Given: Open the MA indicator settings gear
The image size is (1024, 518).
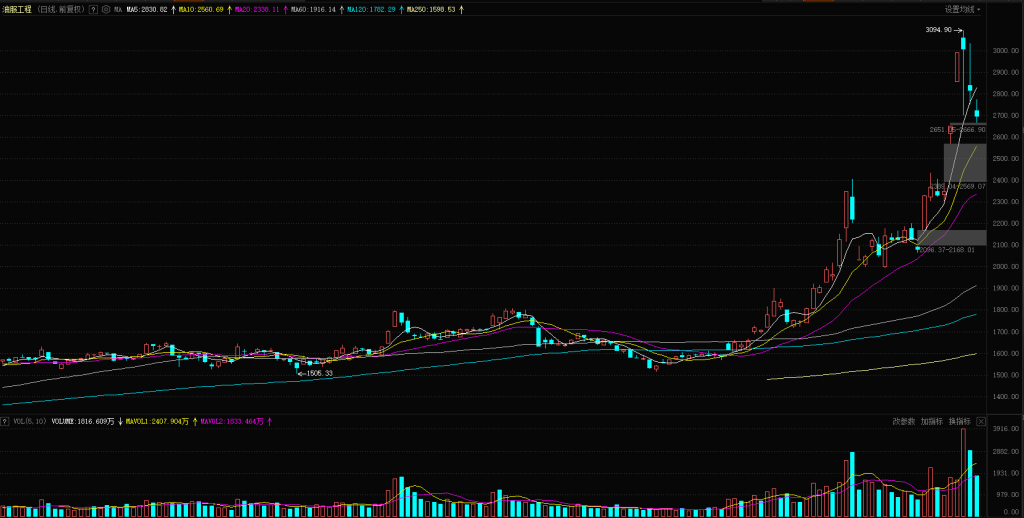Looking at the screenshot, I should (x=105, y=9).
